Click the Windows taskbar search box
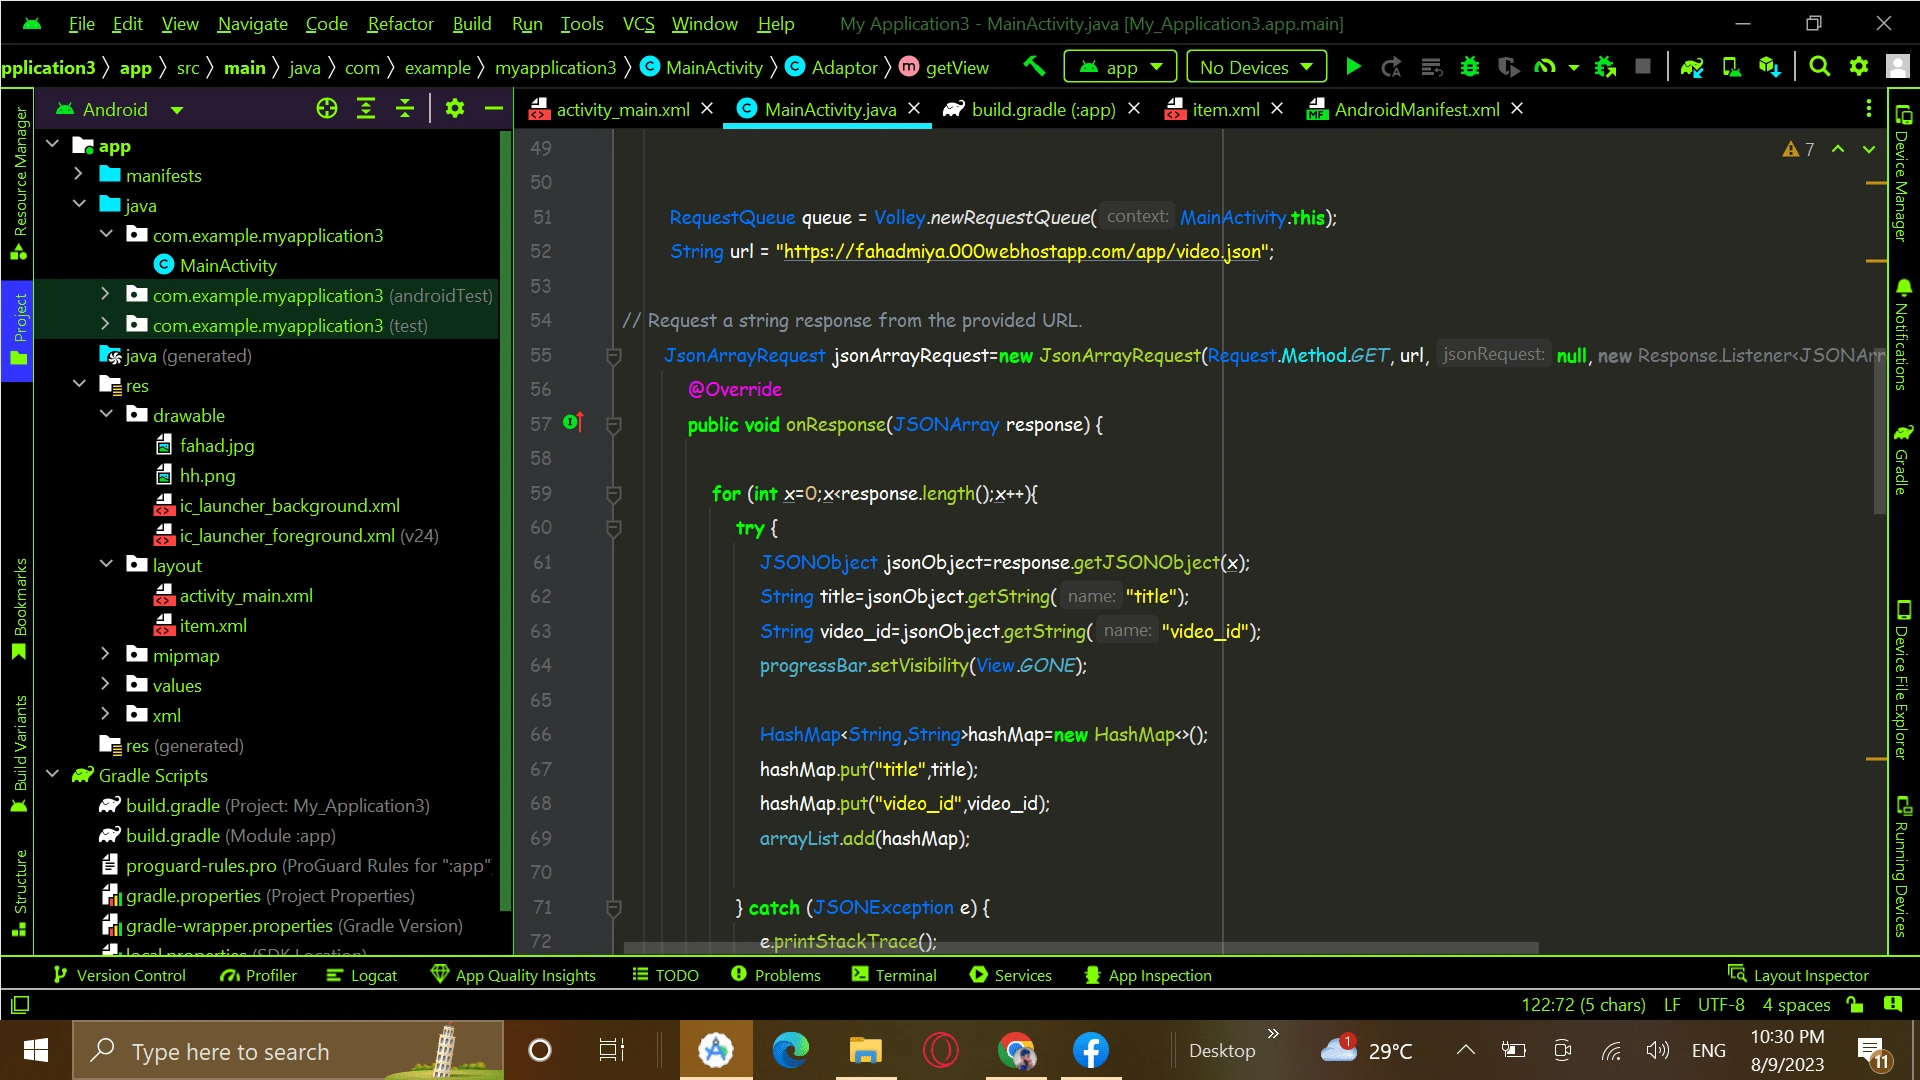The height and width of the screenshot is (1080, 1920). click(288, 1051)
